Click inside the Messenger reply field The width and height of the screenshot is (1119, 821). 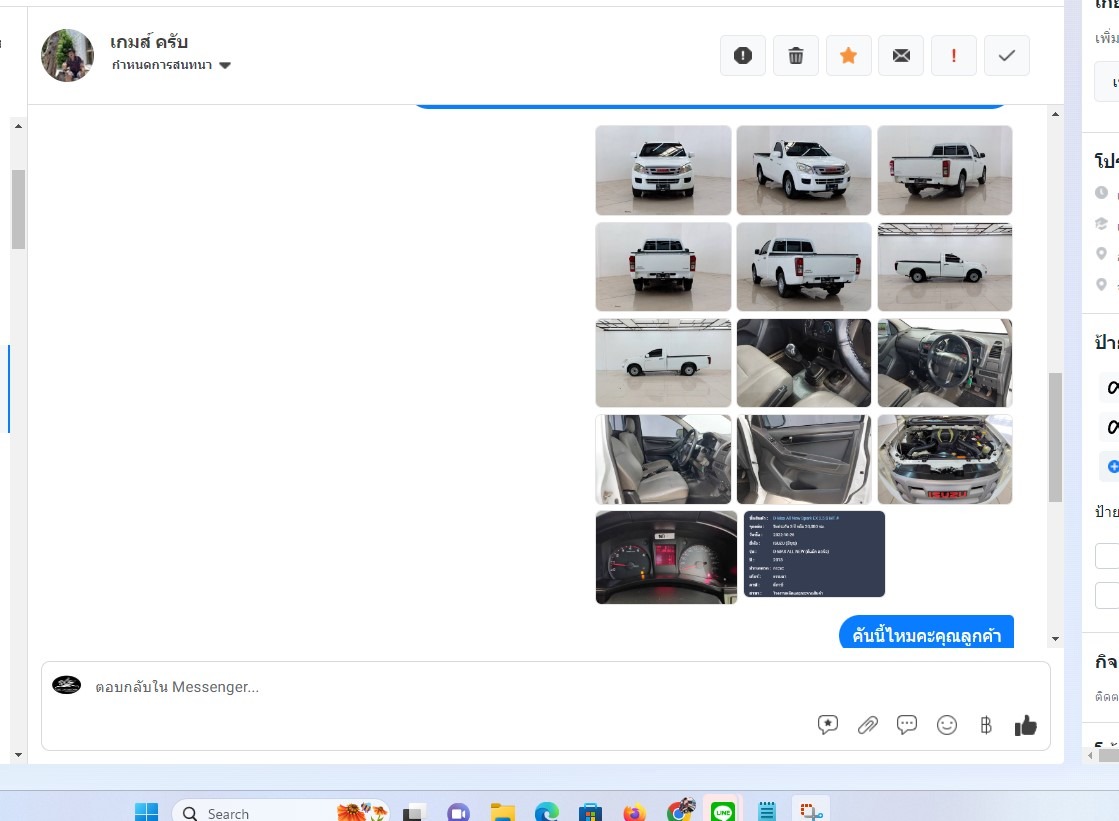tap(450, 688)
